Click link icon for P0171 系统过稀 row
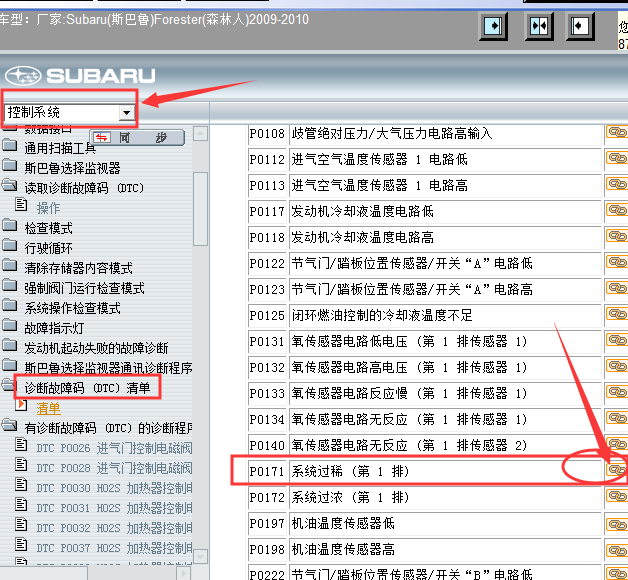Screen dimensions: 628x580 coord(617,469)
